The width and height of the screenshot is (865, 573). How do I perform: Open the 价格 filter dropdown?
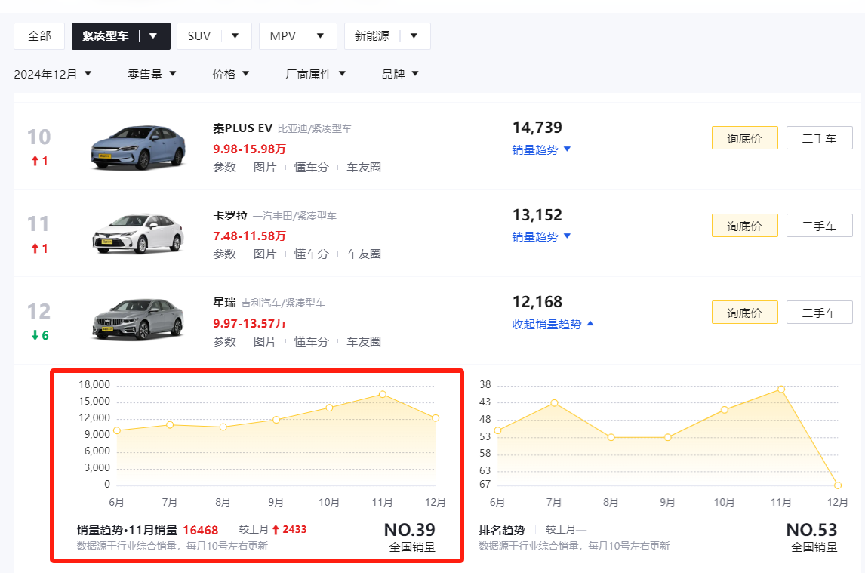(x=231, y=74)
